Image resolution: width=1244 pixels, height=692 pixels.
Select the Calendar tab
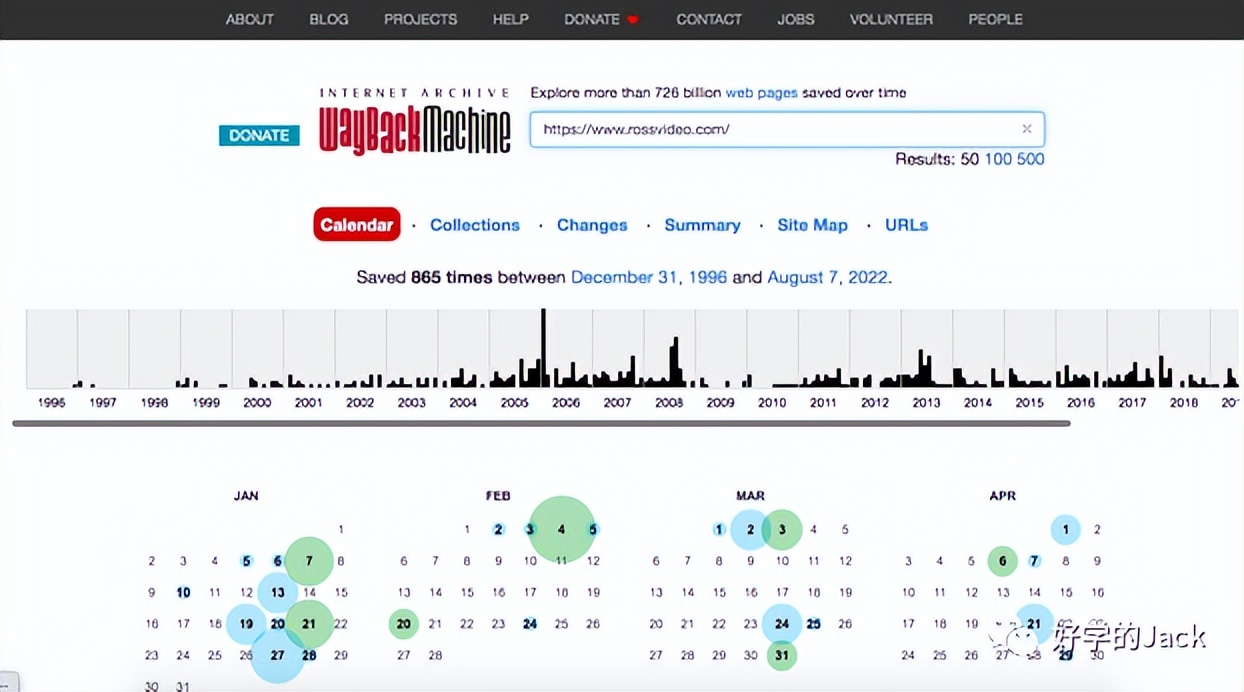(357, 225)
